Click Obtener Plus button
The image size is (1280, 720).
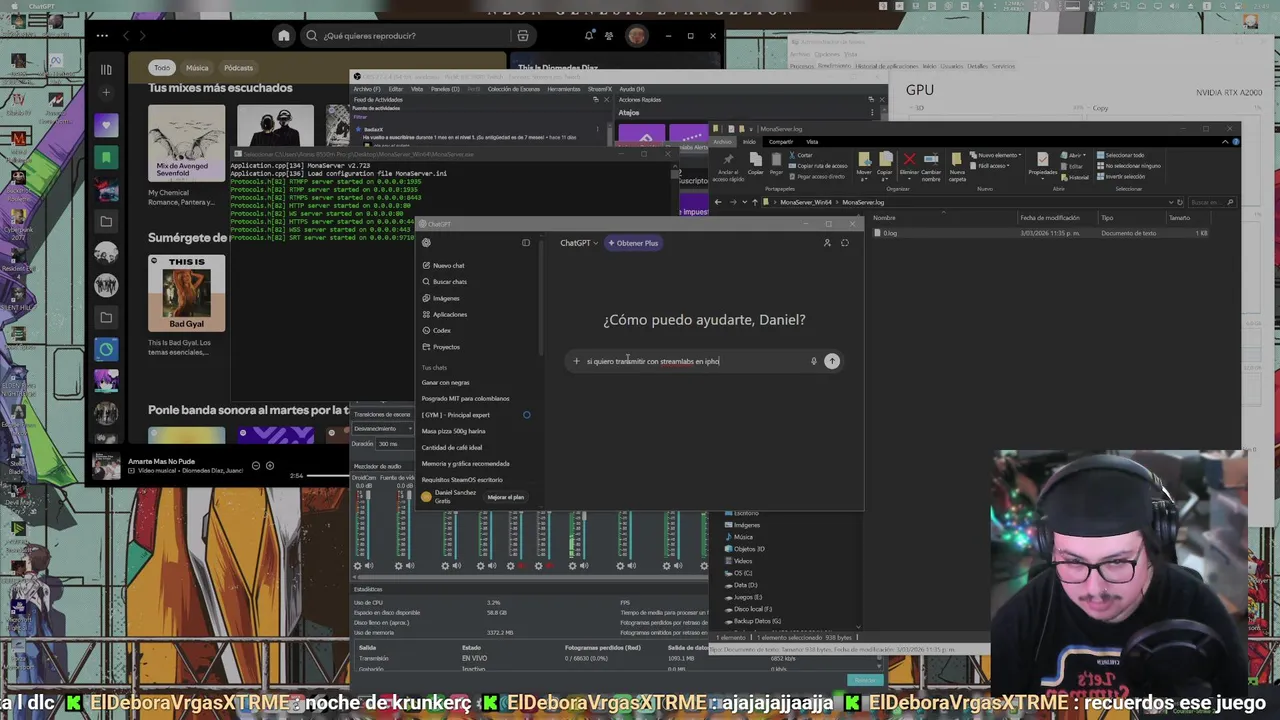[x=633, y=243]
